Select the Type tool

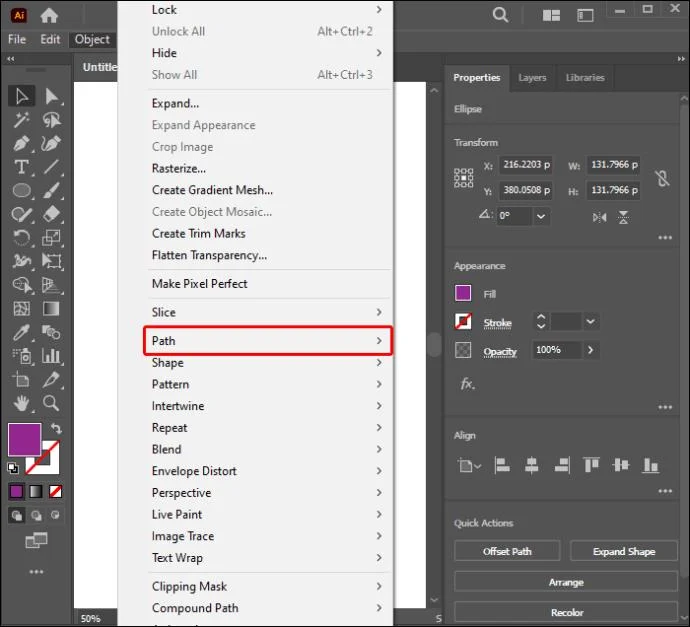point(22,167)
